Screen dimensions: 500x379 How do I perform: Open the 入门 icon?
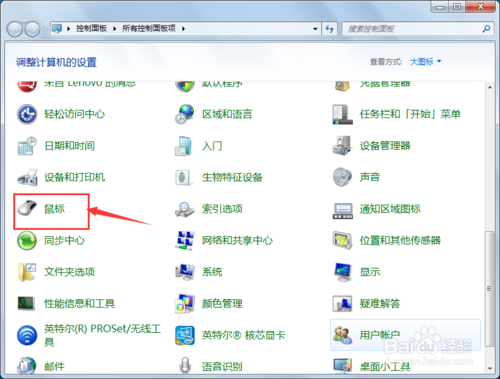[184, 146]
